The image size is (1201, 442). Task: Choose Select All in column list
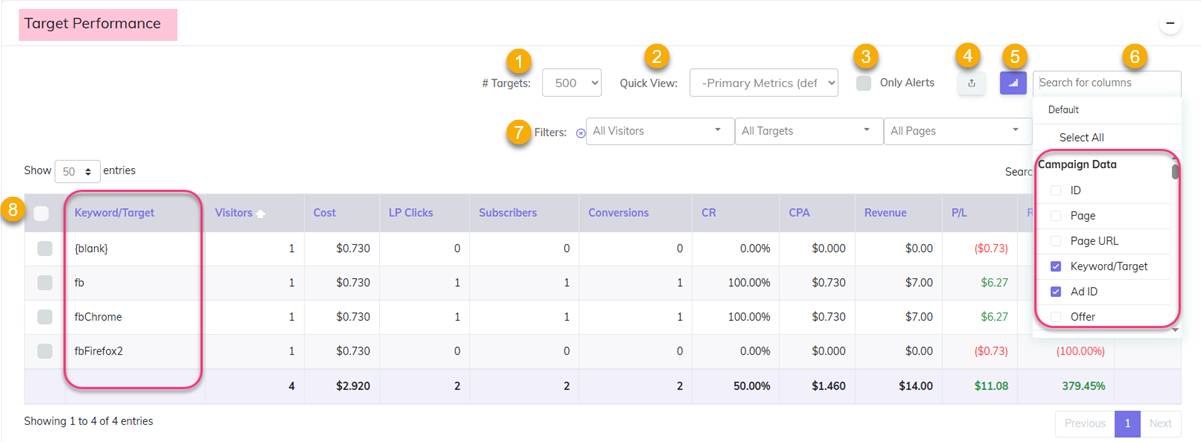pos(1081,138)
